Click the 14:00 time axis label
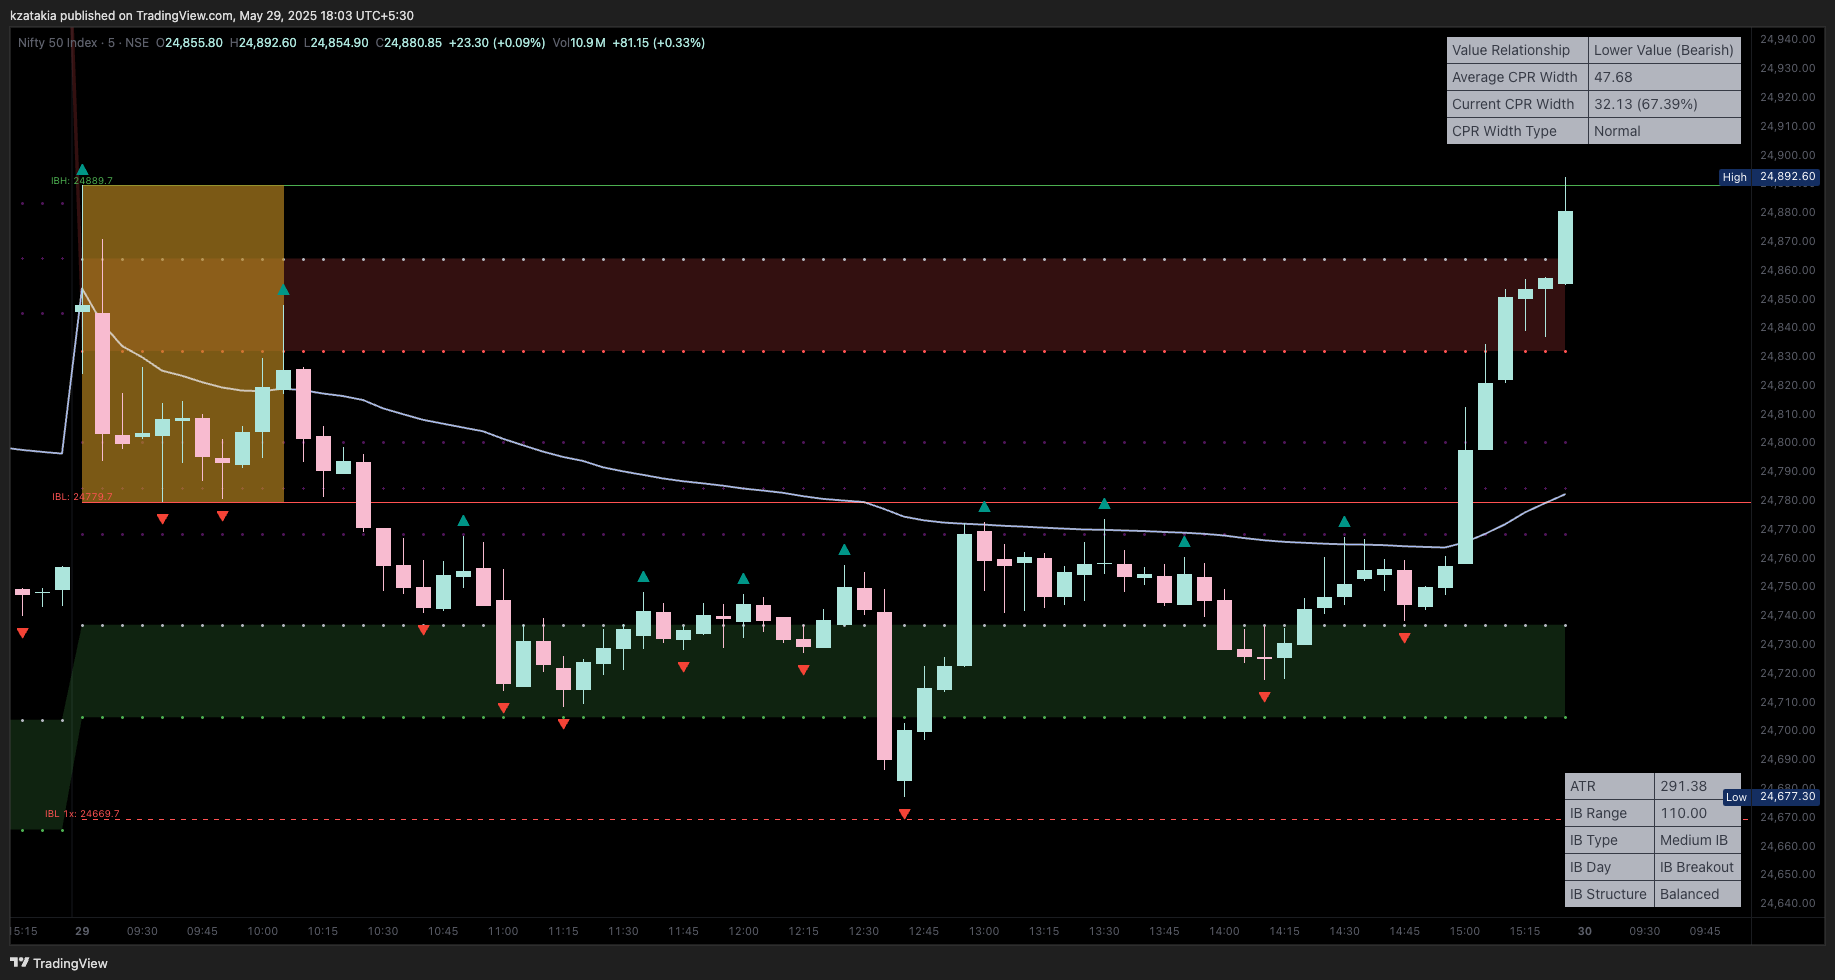1835x980 pixels. coord(1224,931)
